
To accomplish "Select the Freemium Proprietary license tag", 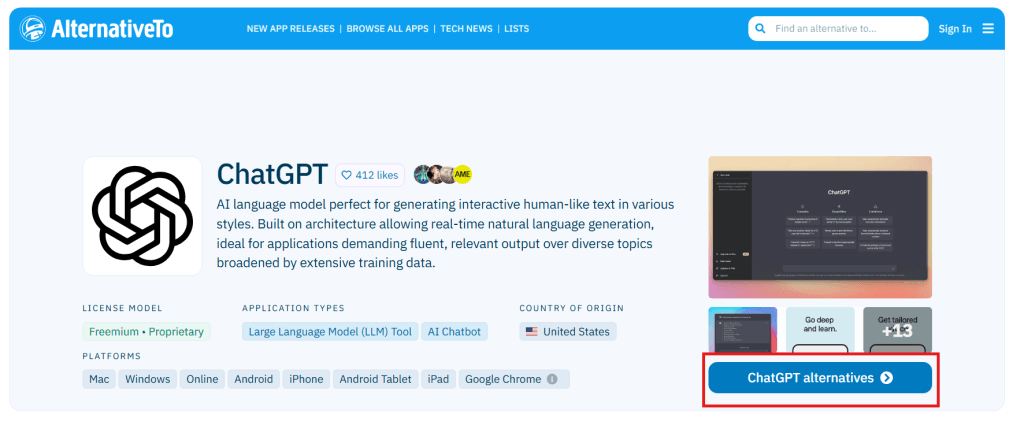I will [146, 331].
